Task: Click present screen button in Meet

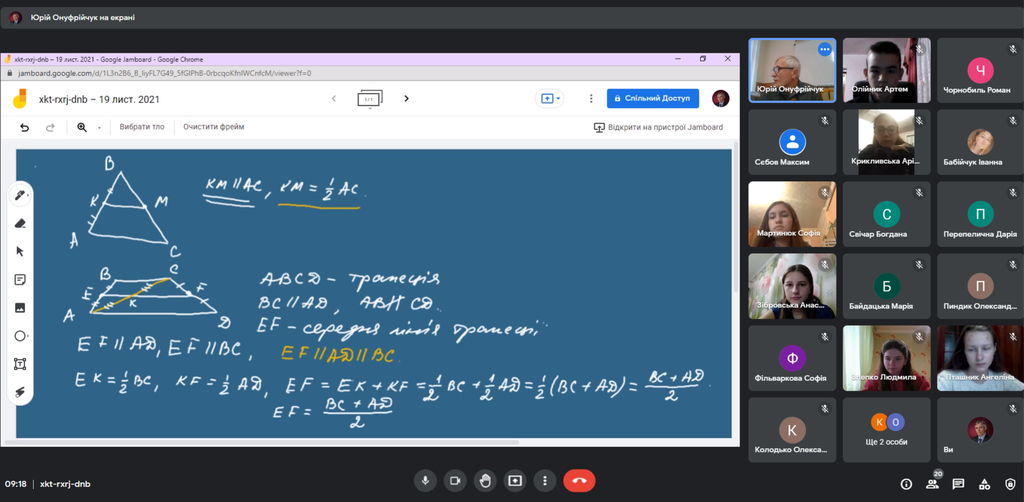Action: (515, 481)
